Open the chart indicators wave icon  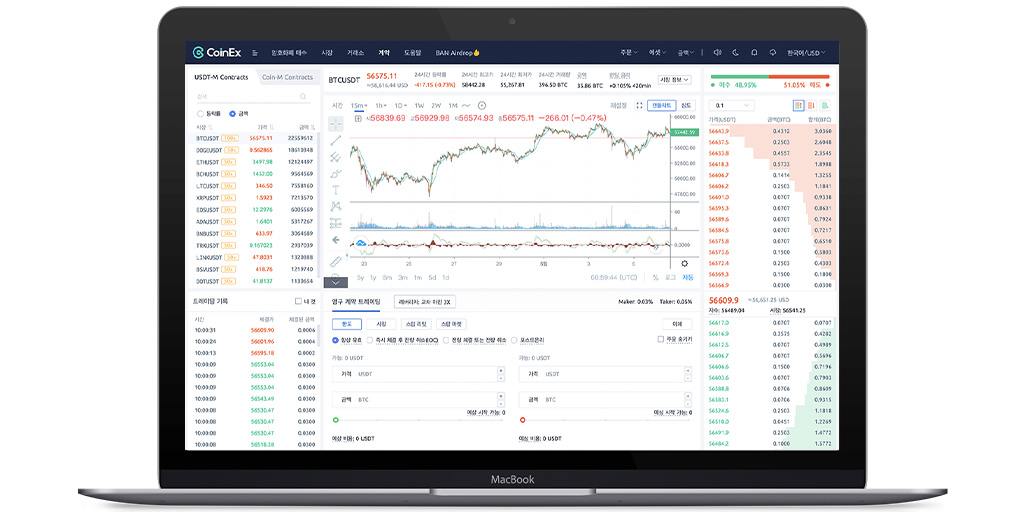coord(466,105)
